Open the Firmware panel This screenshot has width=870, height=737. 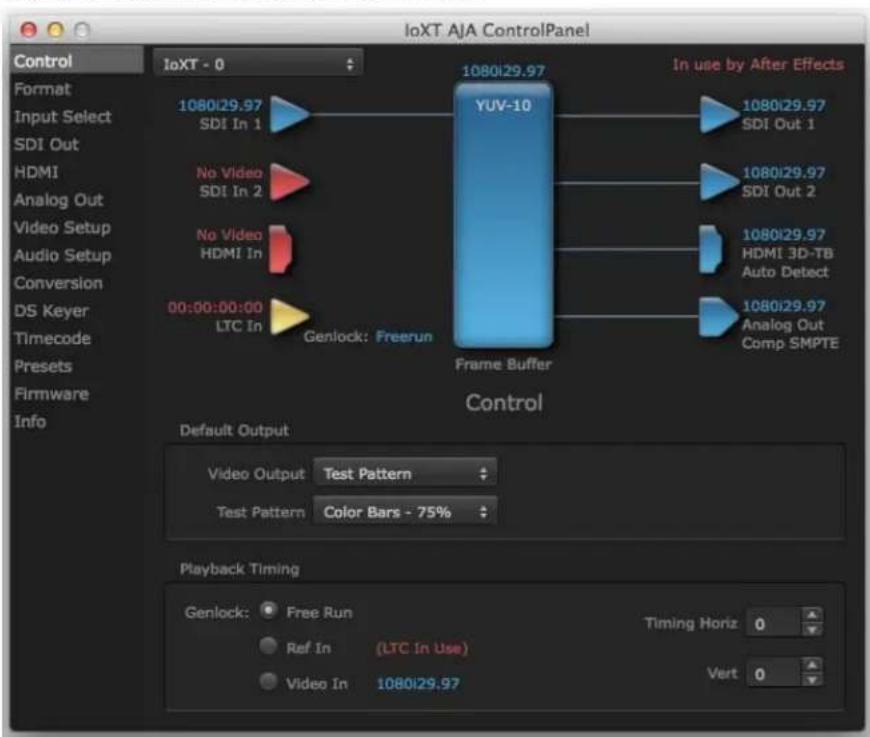click(51, 394)
